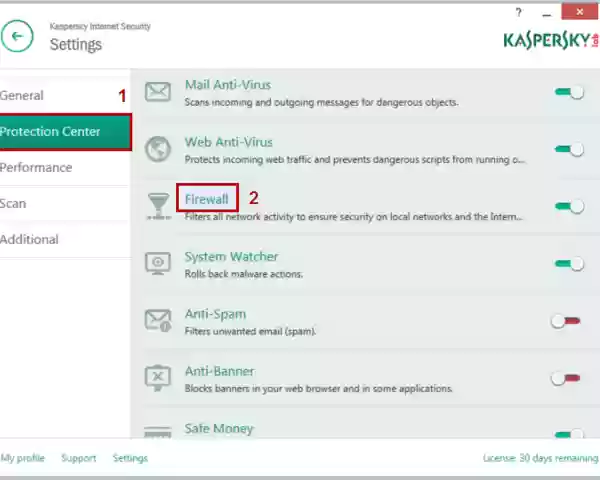This screenshot has height=480, width=600.
Task: Click License 30 days remaining
Action: (x=540, y=458)
